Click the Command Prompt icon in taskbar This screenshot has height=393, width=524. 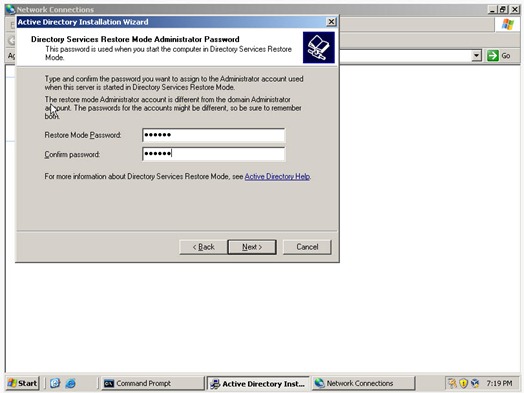[109, 383]
